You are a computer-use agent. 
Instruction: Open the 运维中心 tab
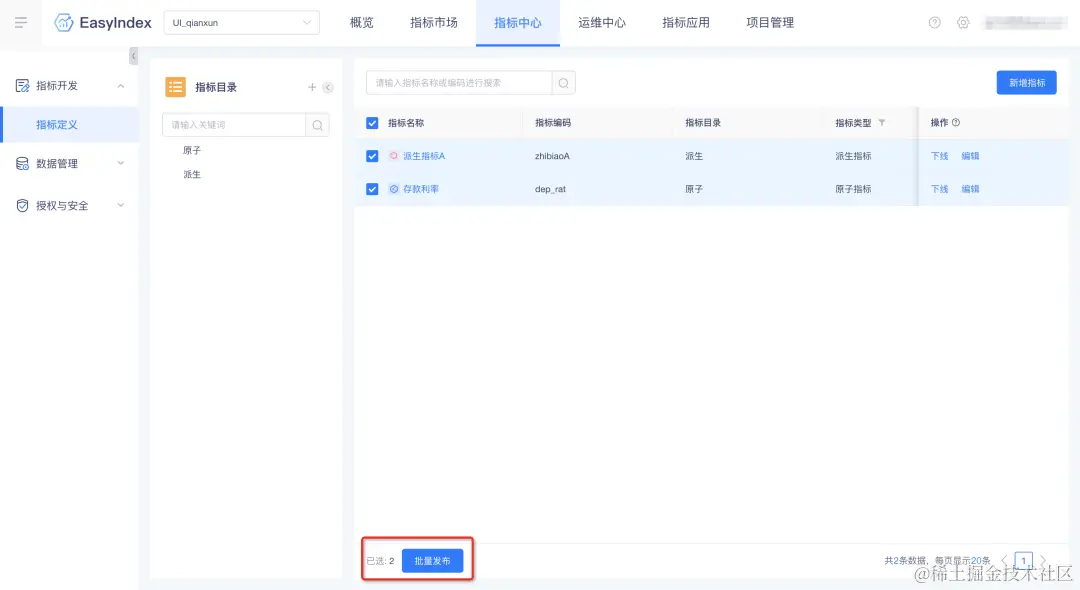pyautogui.click(x=602, y=23)
